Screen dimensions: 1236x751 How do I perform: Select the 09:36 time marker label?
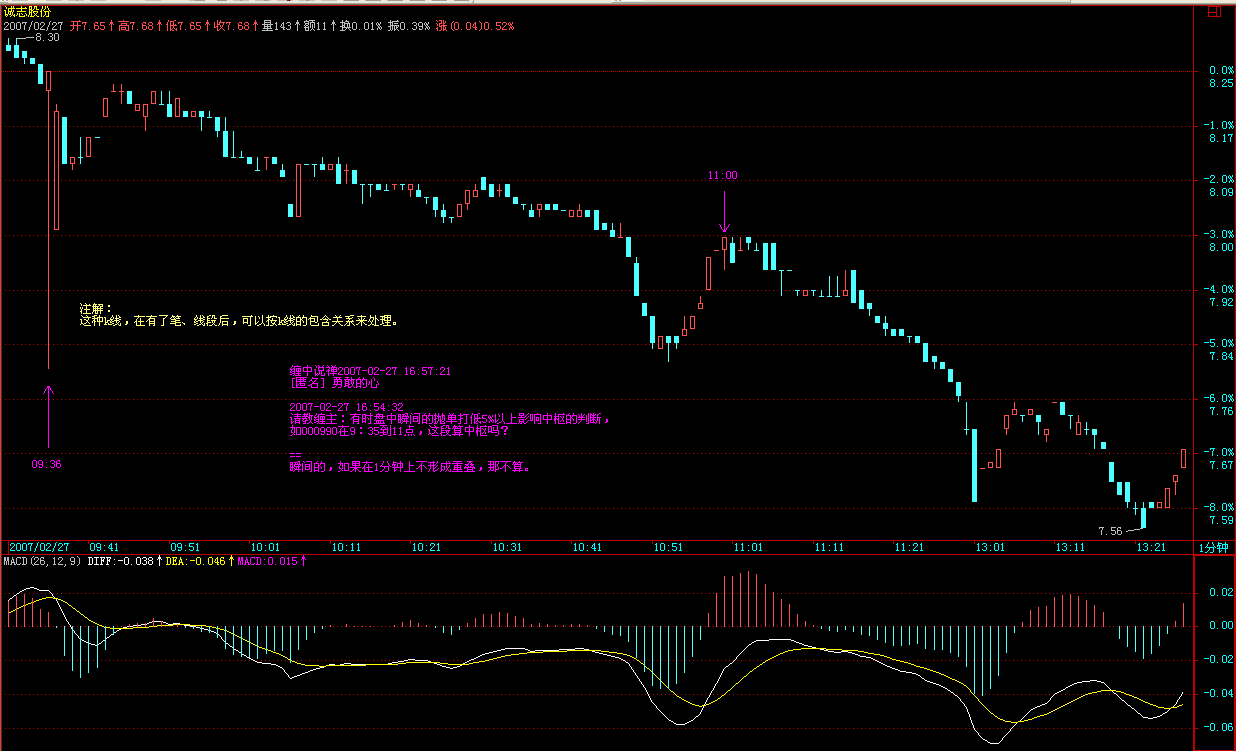coord(47,464)
